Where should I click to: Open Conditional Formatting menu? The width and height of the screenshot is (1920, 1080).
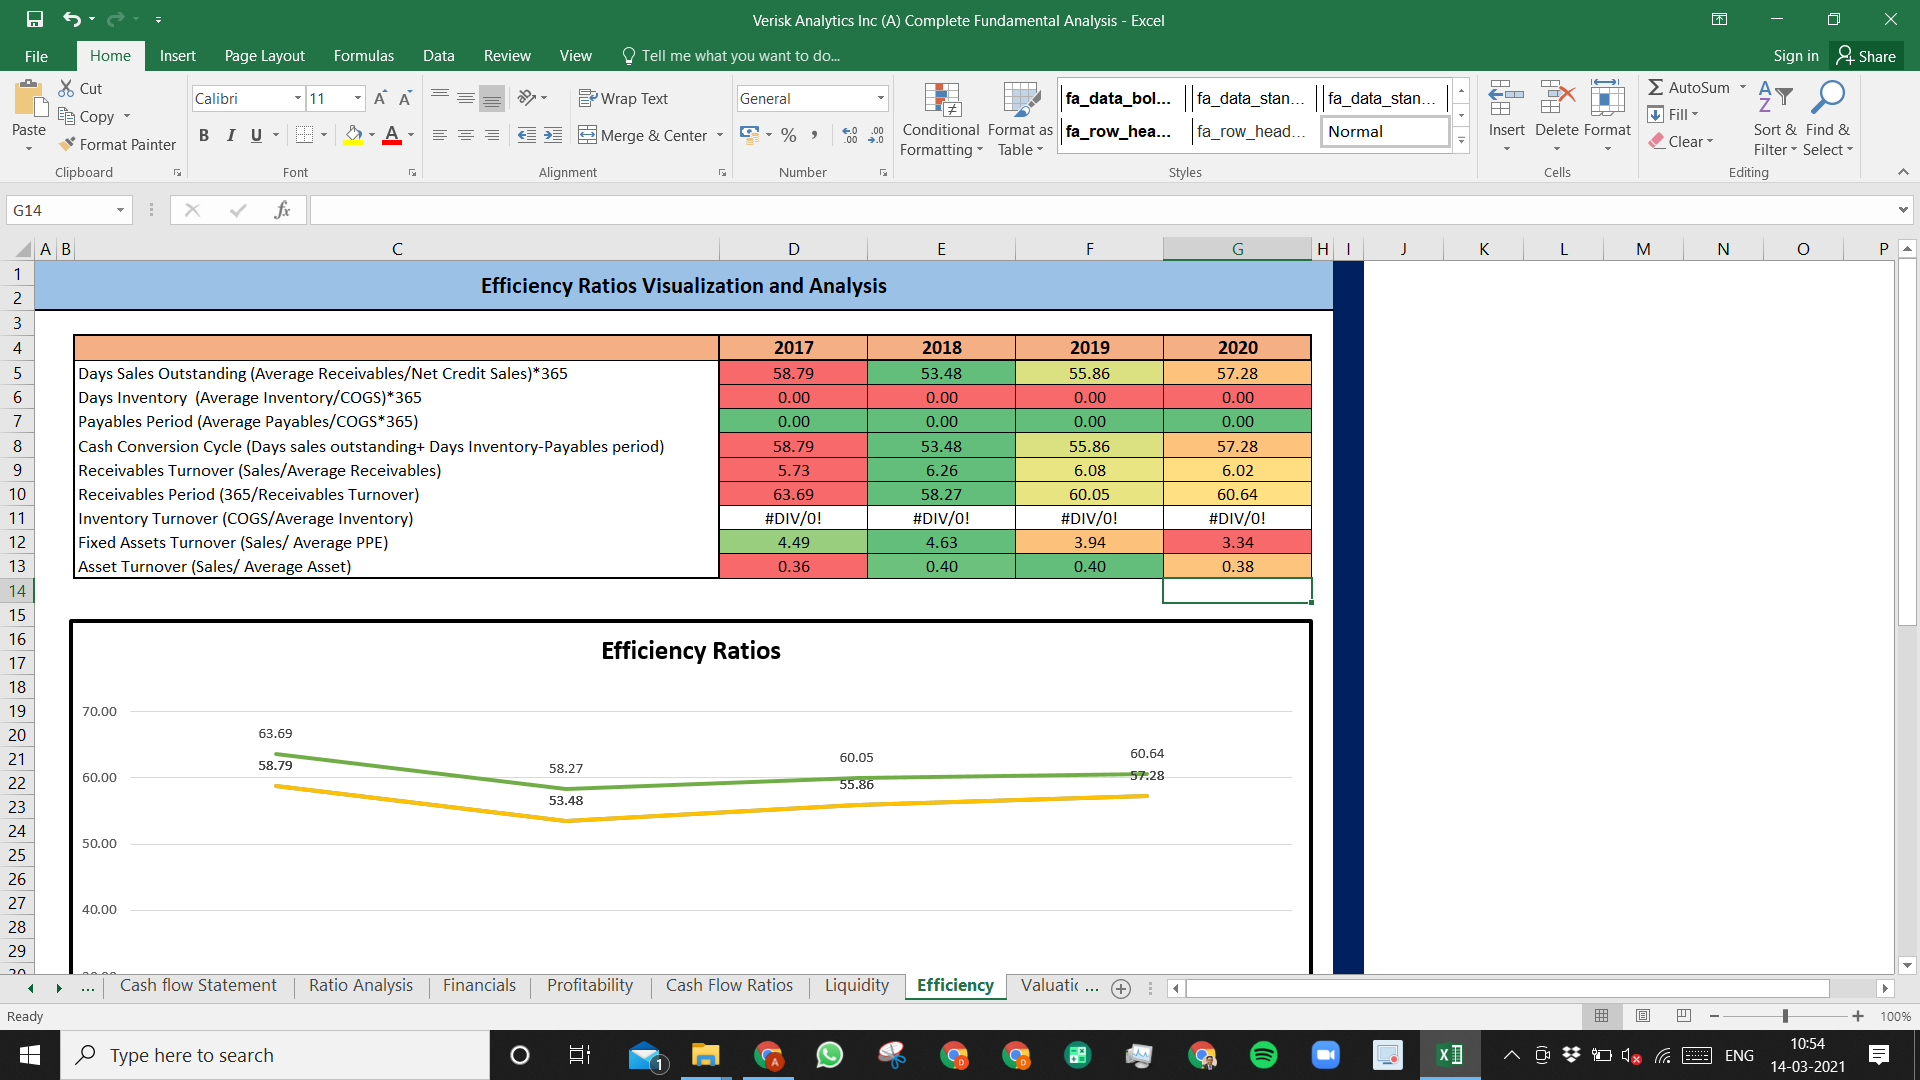(941, 119)
